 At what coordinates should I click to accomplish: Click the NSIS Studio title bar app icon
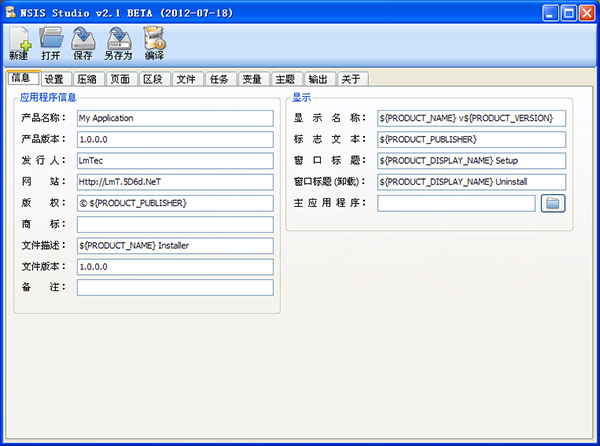pyautogui.click(x=11, y=12)
